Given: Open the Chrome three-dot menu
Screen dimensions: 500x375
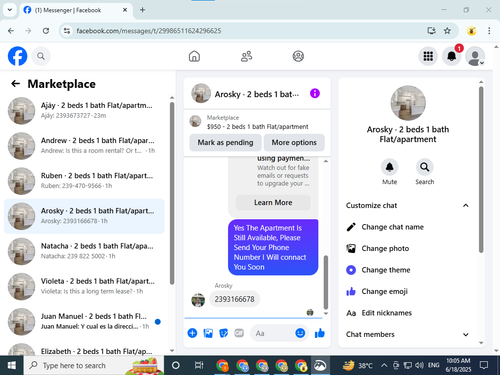Looking at the screenshot, I should coord(489,31).
